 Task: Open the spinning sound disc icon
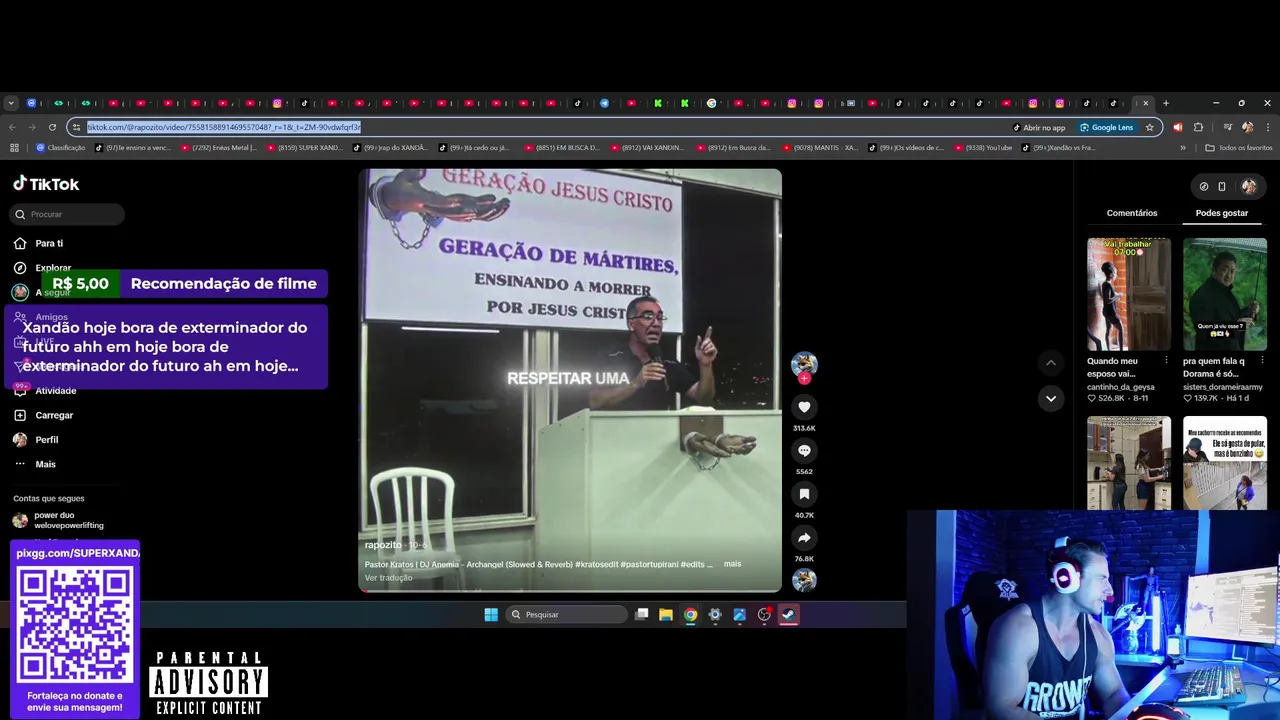tap(804, 580)
